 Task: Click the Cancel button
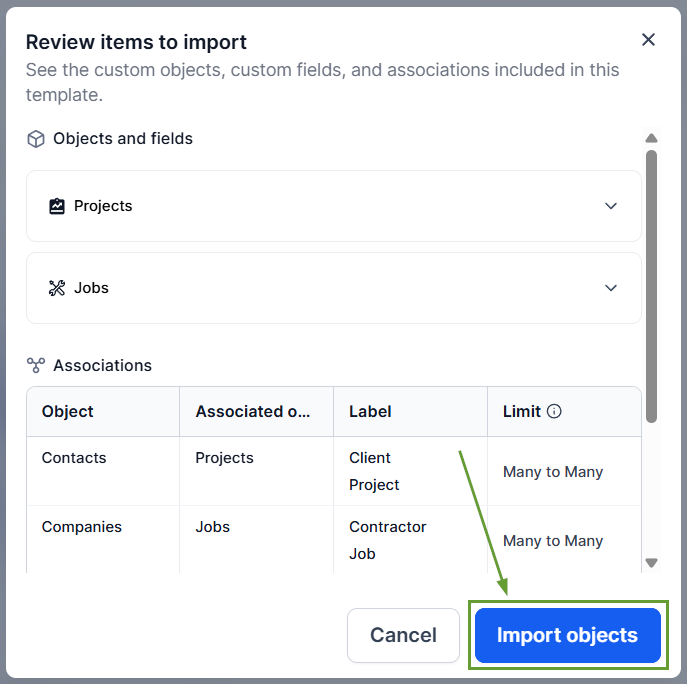click(x=403, y=635)
